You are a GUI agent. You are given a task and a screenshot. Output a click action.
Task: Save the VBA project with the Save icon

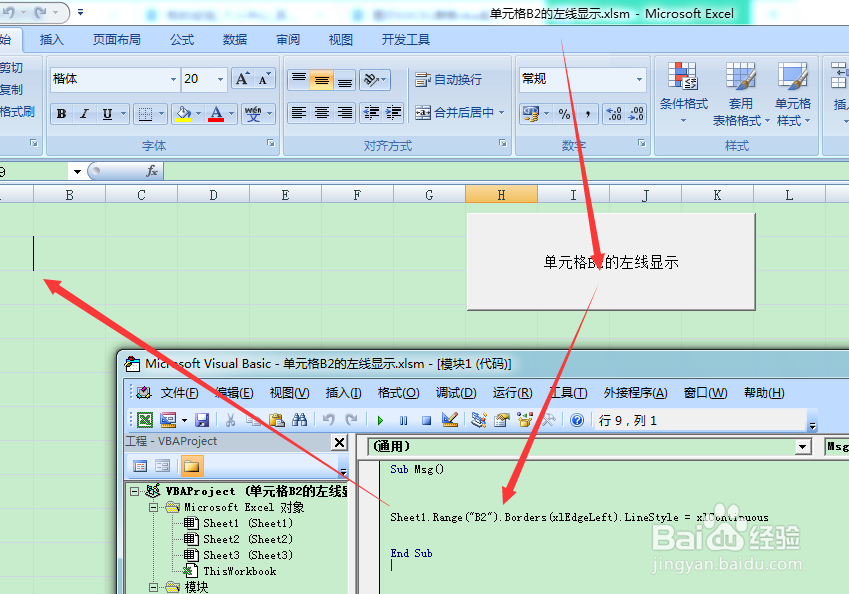pos(201,419)
